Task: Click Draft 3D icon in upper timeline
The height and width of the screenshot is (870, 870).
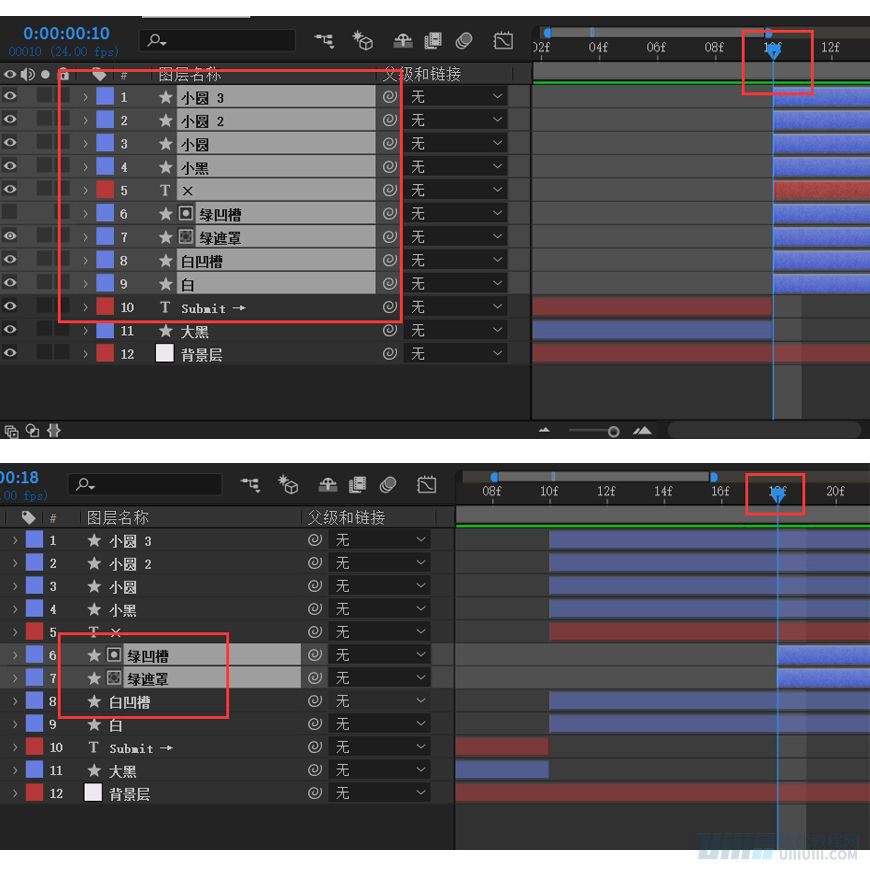Action: coord(362,41)
